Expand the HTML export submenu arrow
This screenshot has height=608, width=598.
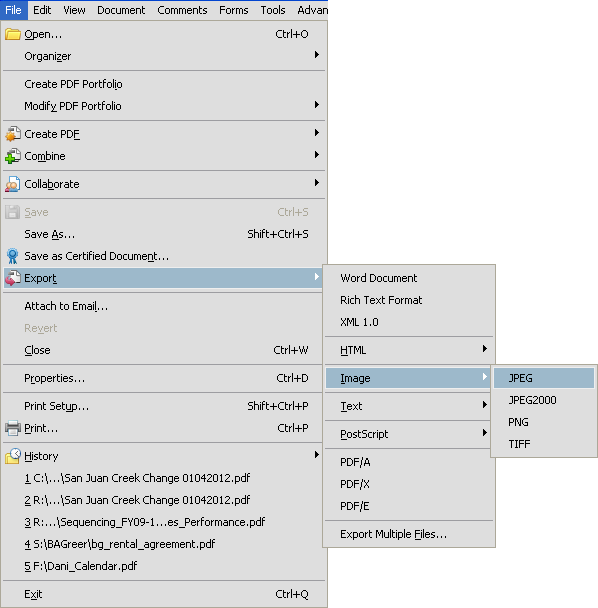click(x=485, y=349)
